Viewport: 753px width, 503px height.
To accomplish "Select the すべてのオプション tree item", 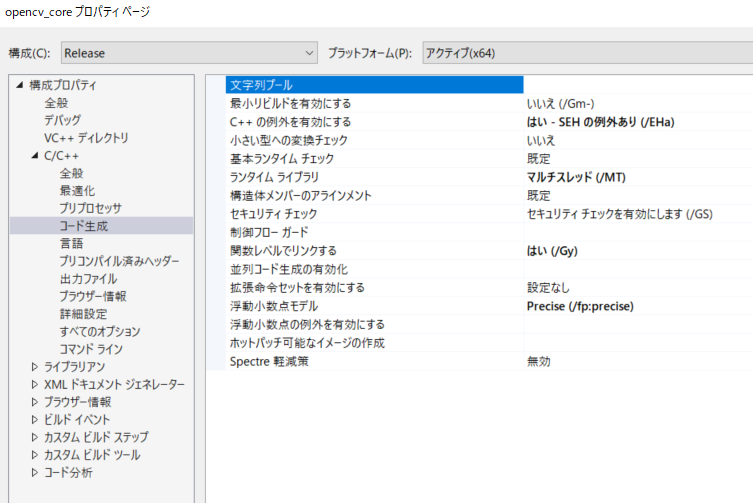I will click(100, 331).
